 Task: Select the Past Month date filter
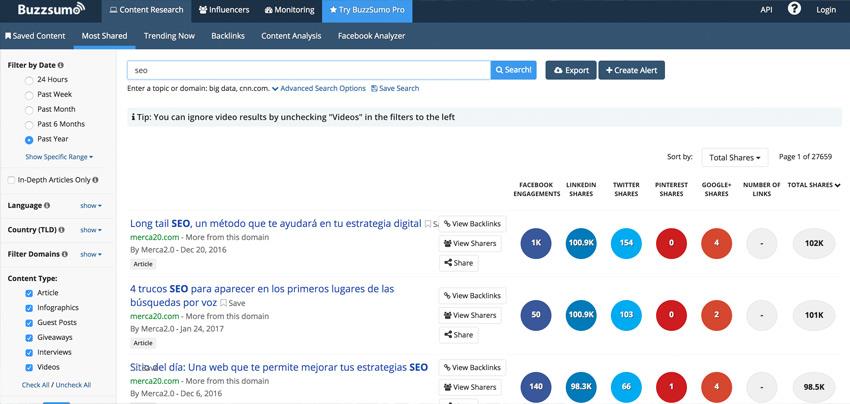29,110
